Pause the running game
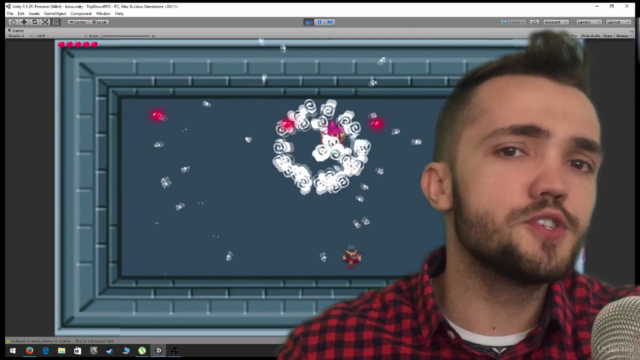Image resolution: width=640 pixels, height=360 pixels. [x=320, y=22]
